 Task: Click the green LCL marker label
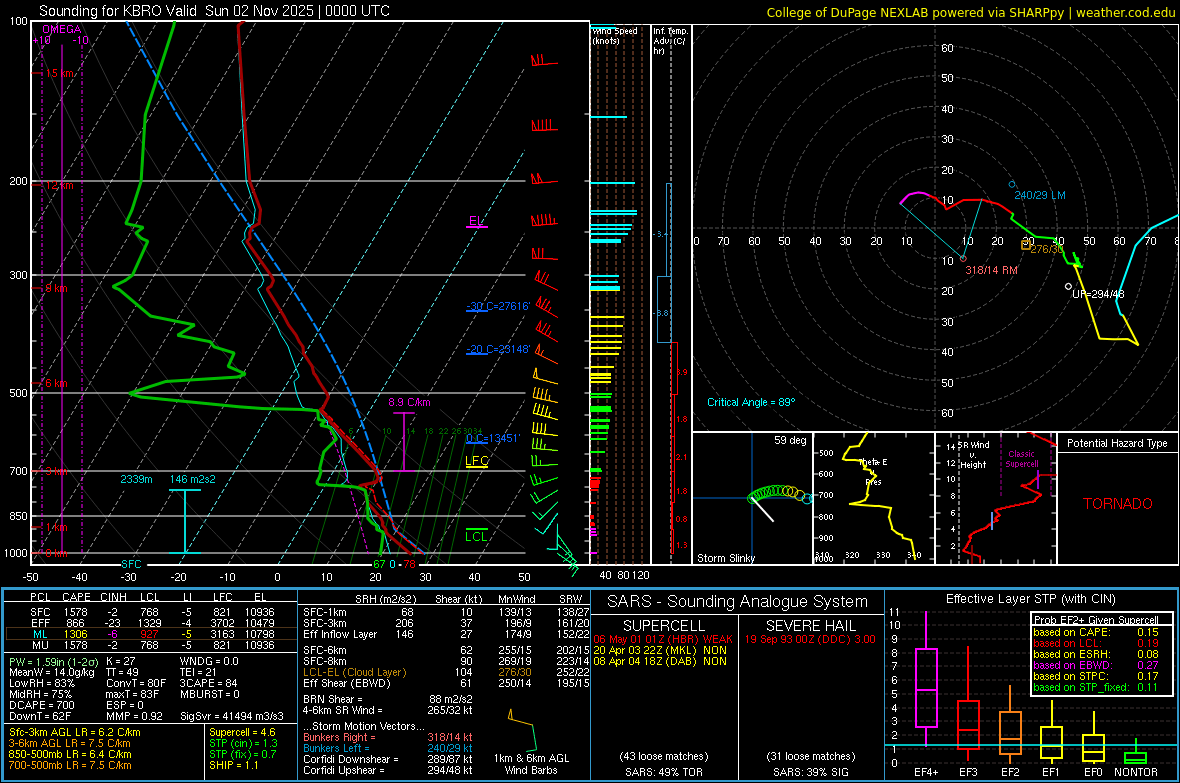click(x=476, y=536)
